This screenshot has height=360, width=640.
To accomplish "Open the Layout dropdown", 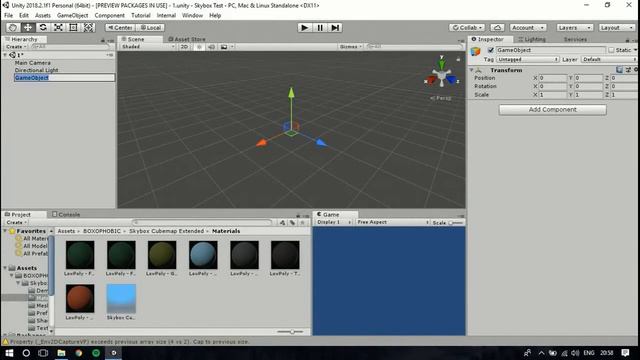I will coord(617,27).
